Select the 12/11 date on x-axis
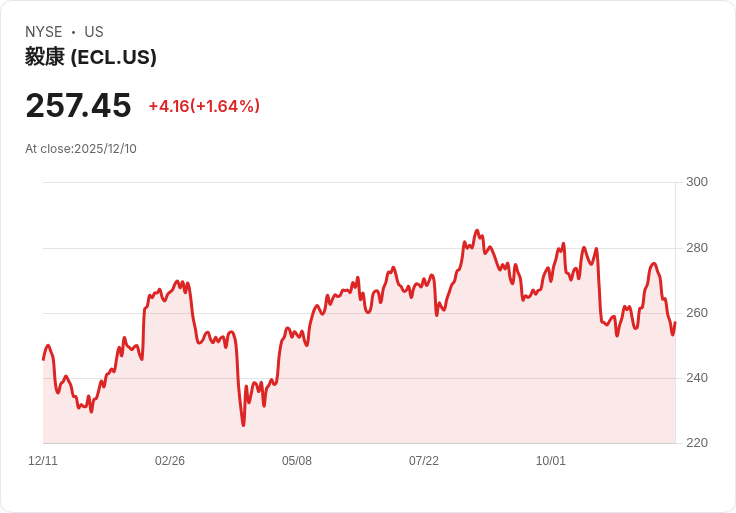The height and width of the screenshot is (513, 736). click(43, 461)
